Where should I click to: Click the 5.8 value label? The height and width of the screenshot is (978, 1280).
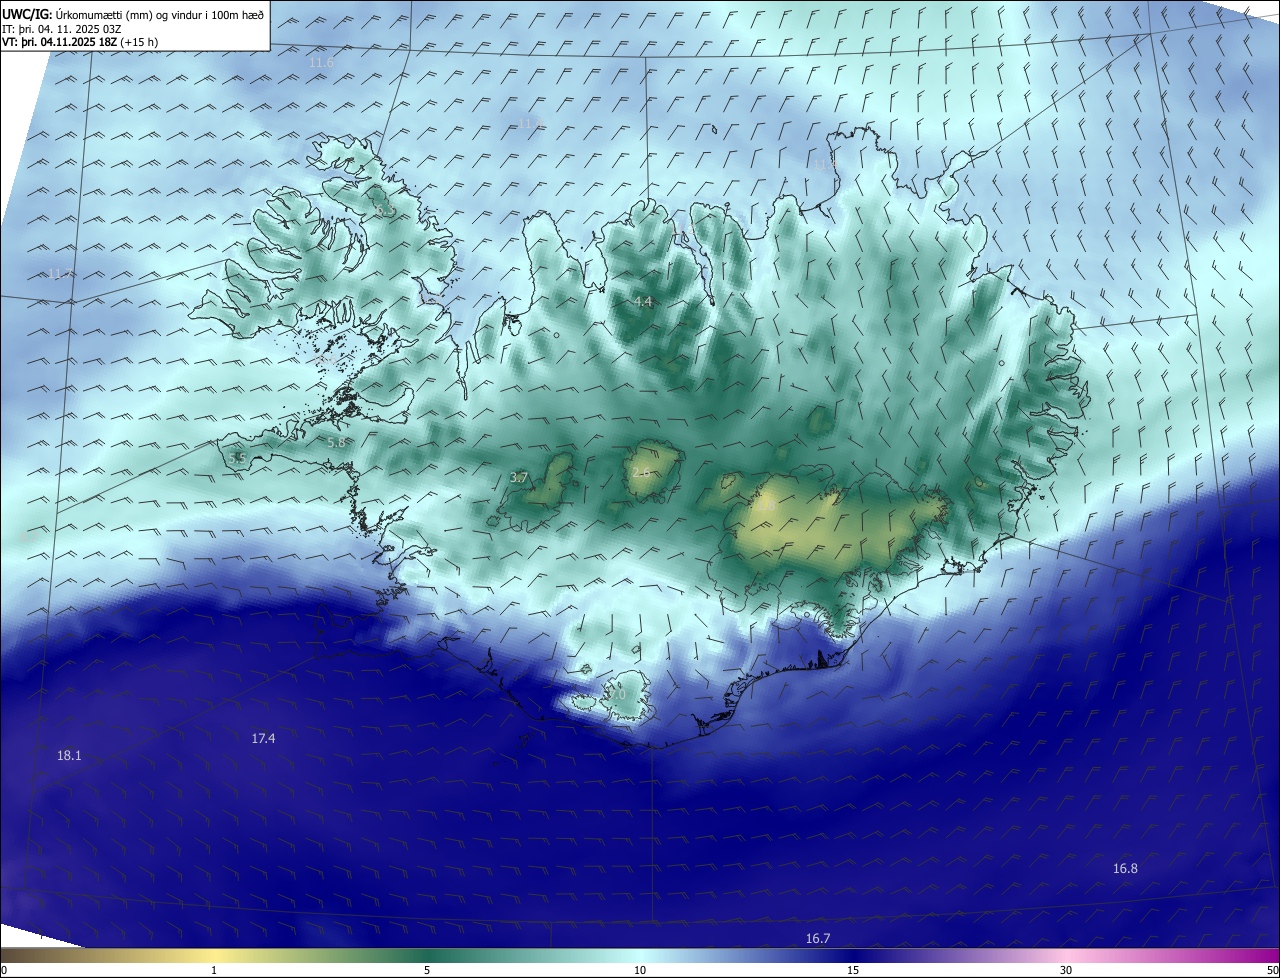click(x=337, y=442)
